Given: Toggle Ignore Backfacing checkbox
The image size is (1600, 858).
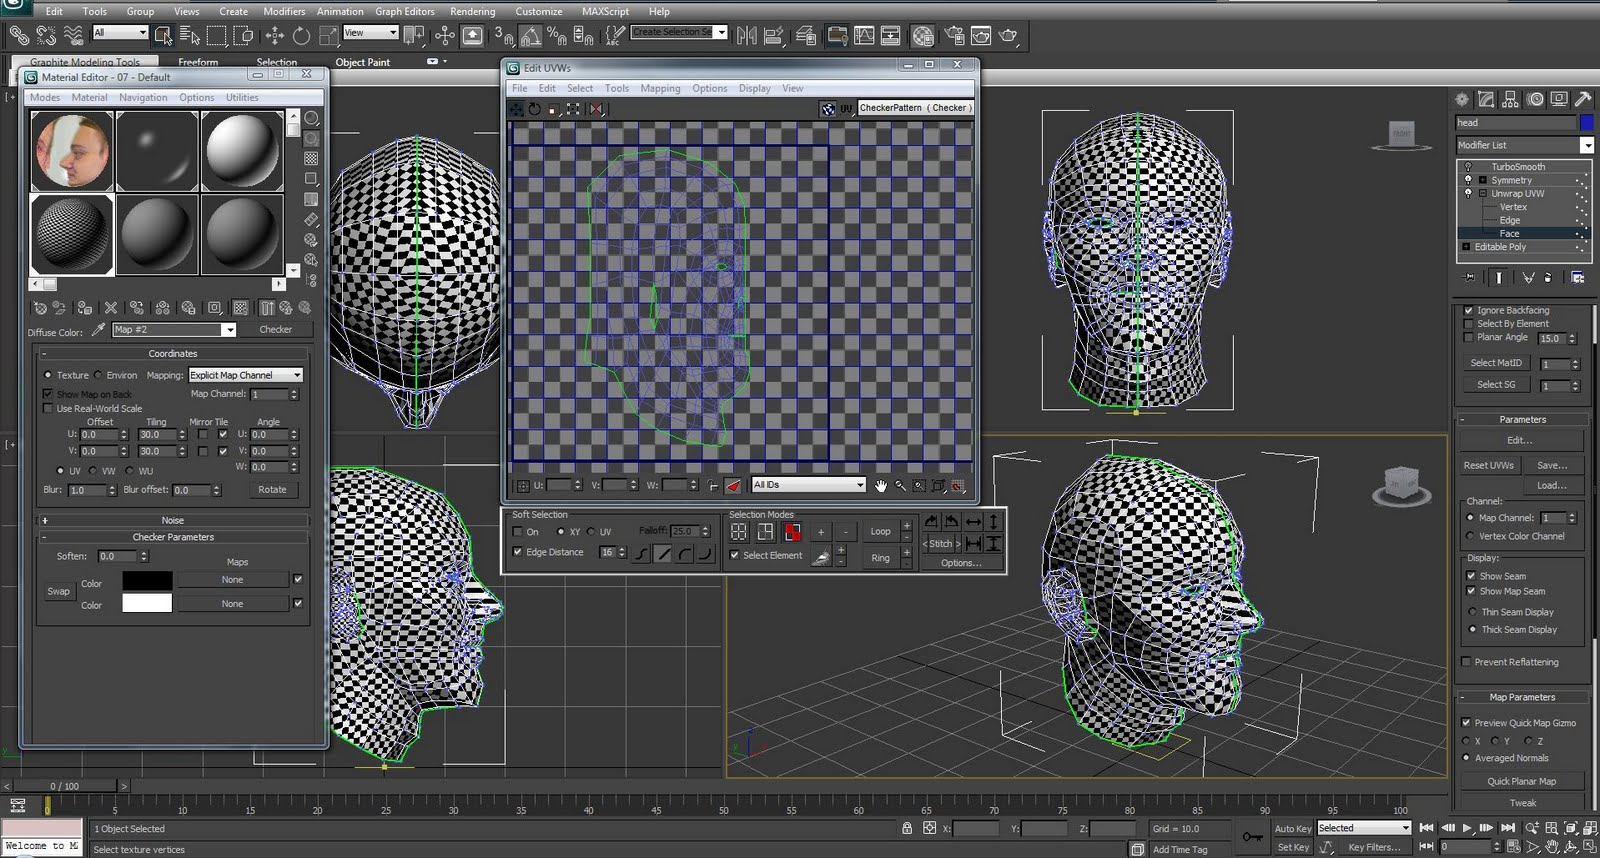Looking at the screenshot, I should [x=1468, y=310].
